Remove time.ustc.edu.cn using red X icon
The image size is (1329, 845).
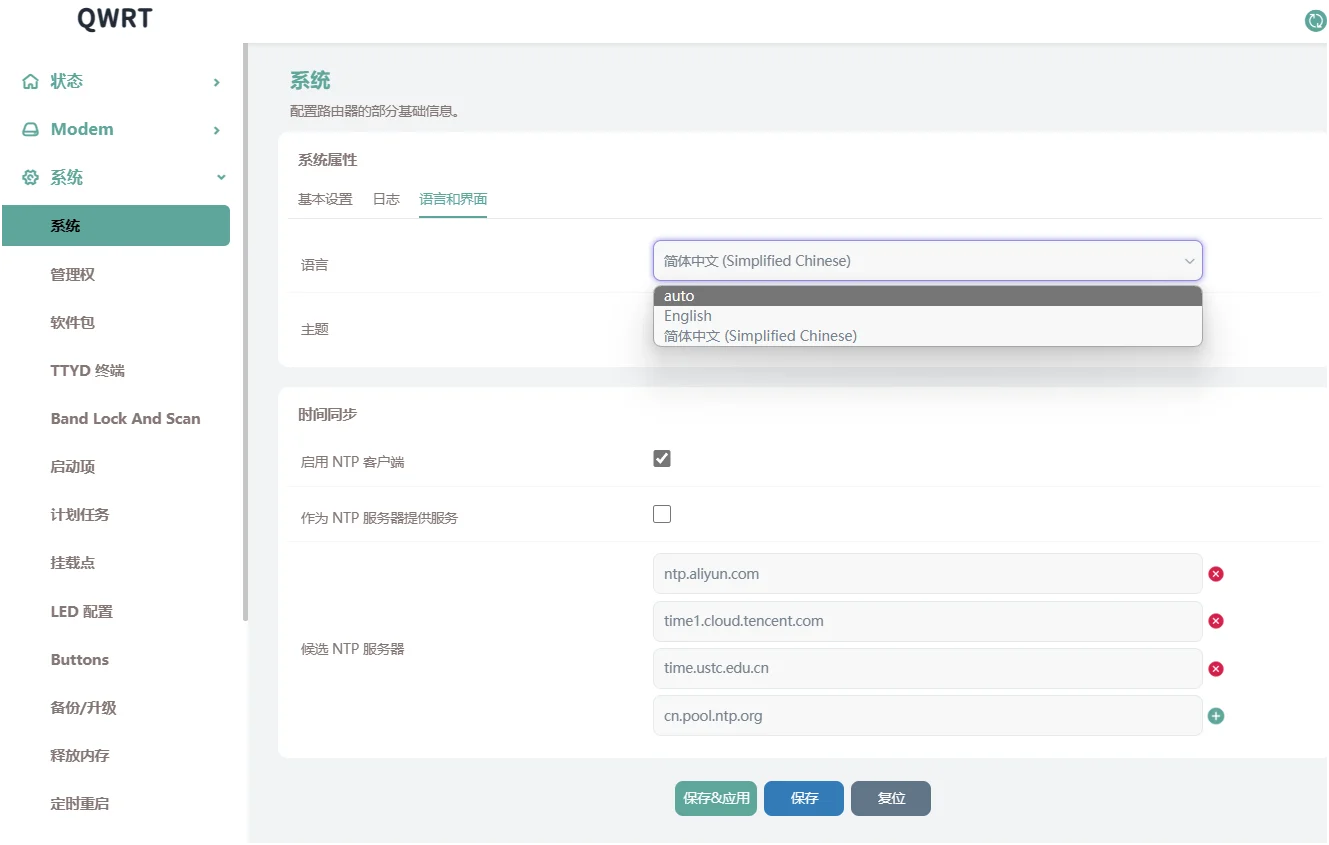coord(1216,669)
